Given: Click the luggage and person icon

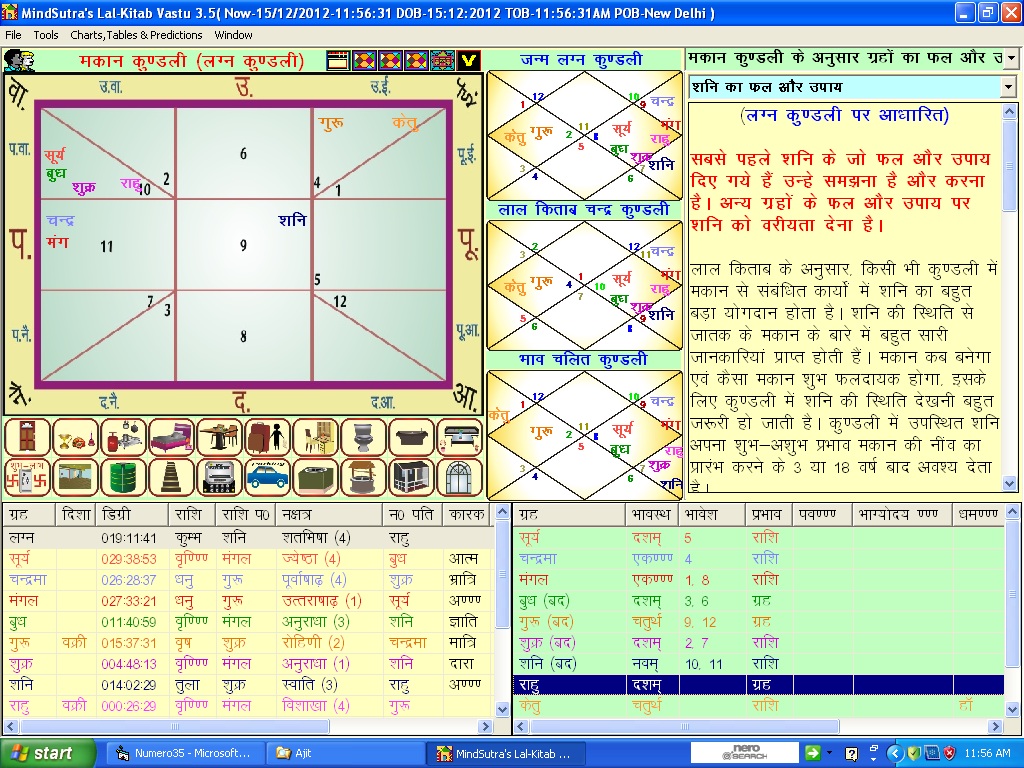Looking at the screenshot, I should [267, 436].
